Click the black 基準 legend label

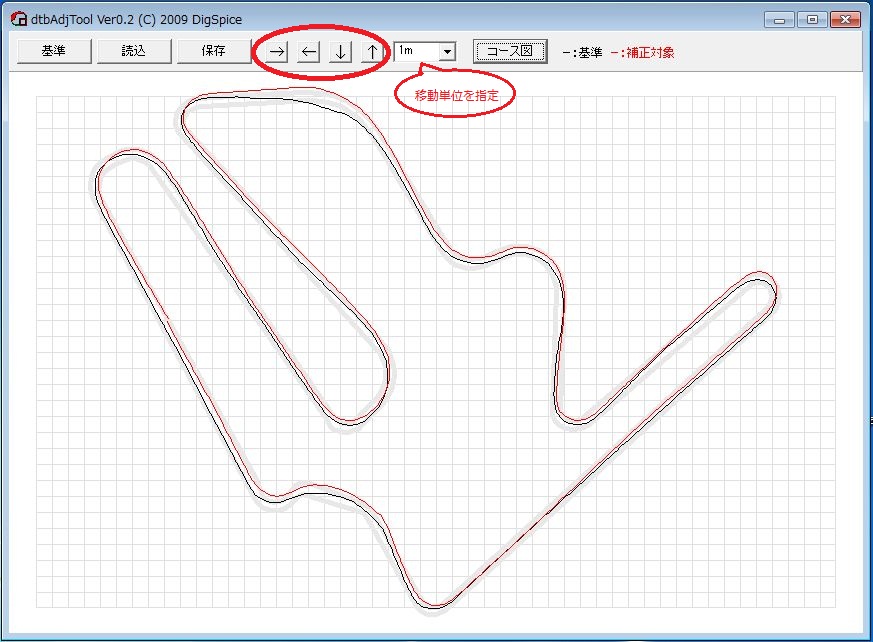(x=583, y=52)
